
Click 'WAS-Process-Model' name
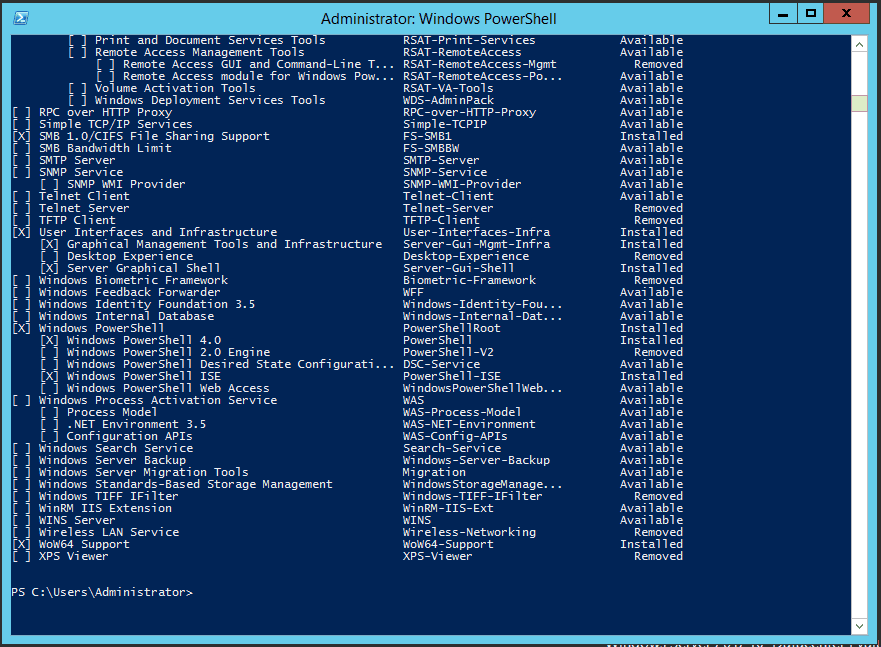coord(462,412)
